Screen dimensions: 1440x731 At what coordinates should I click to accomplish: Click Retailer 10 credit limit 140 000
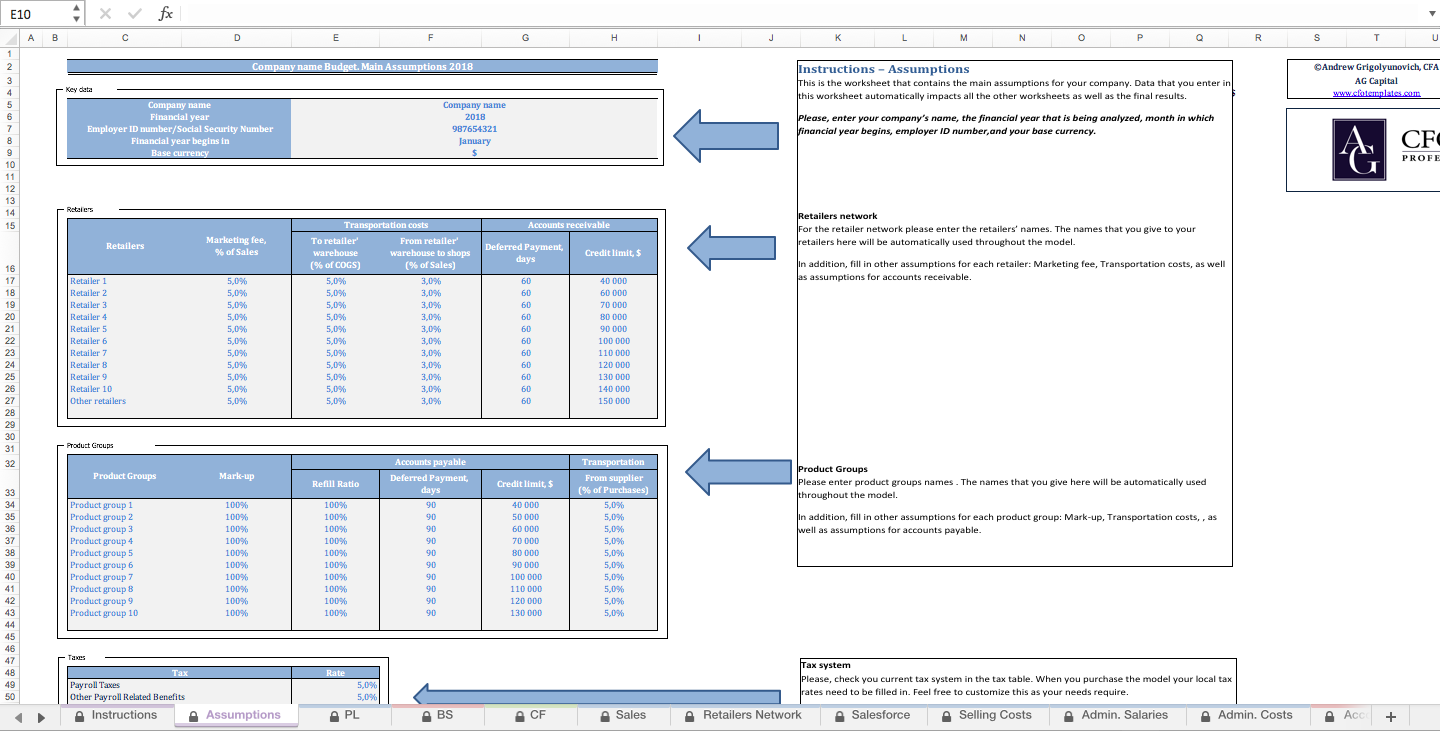pyautogui.click(x=614, y=389)
